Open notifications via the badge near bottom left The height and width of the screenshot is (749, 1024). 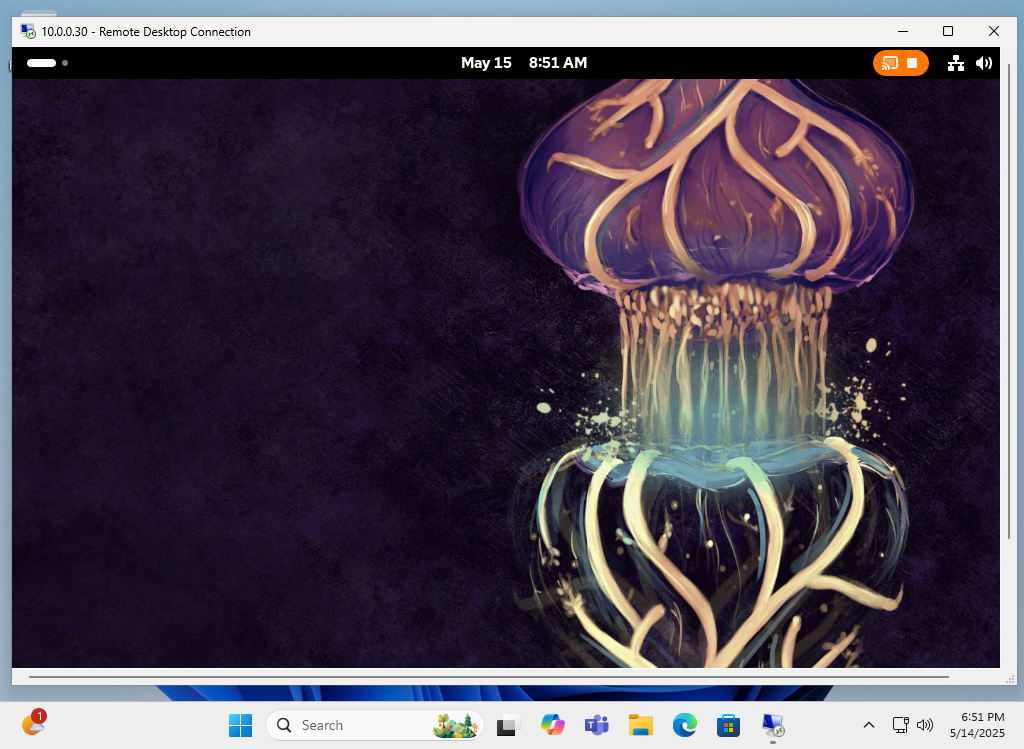click(36, 717)
